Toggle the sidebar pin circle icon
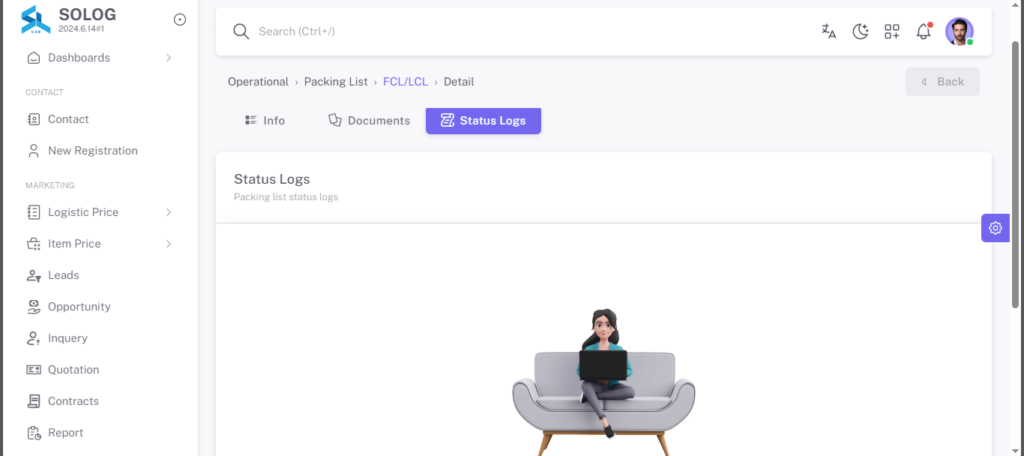The height and width of the screenshot is (456, 1024). point(180,20)
